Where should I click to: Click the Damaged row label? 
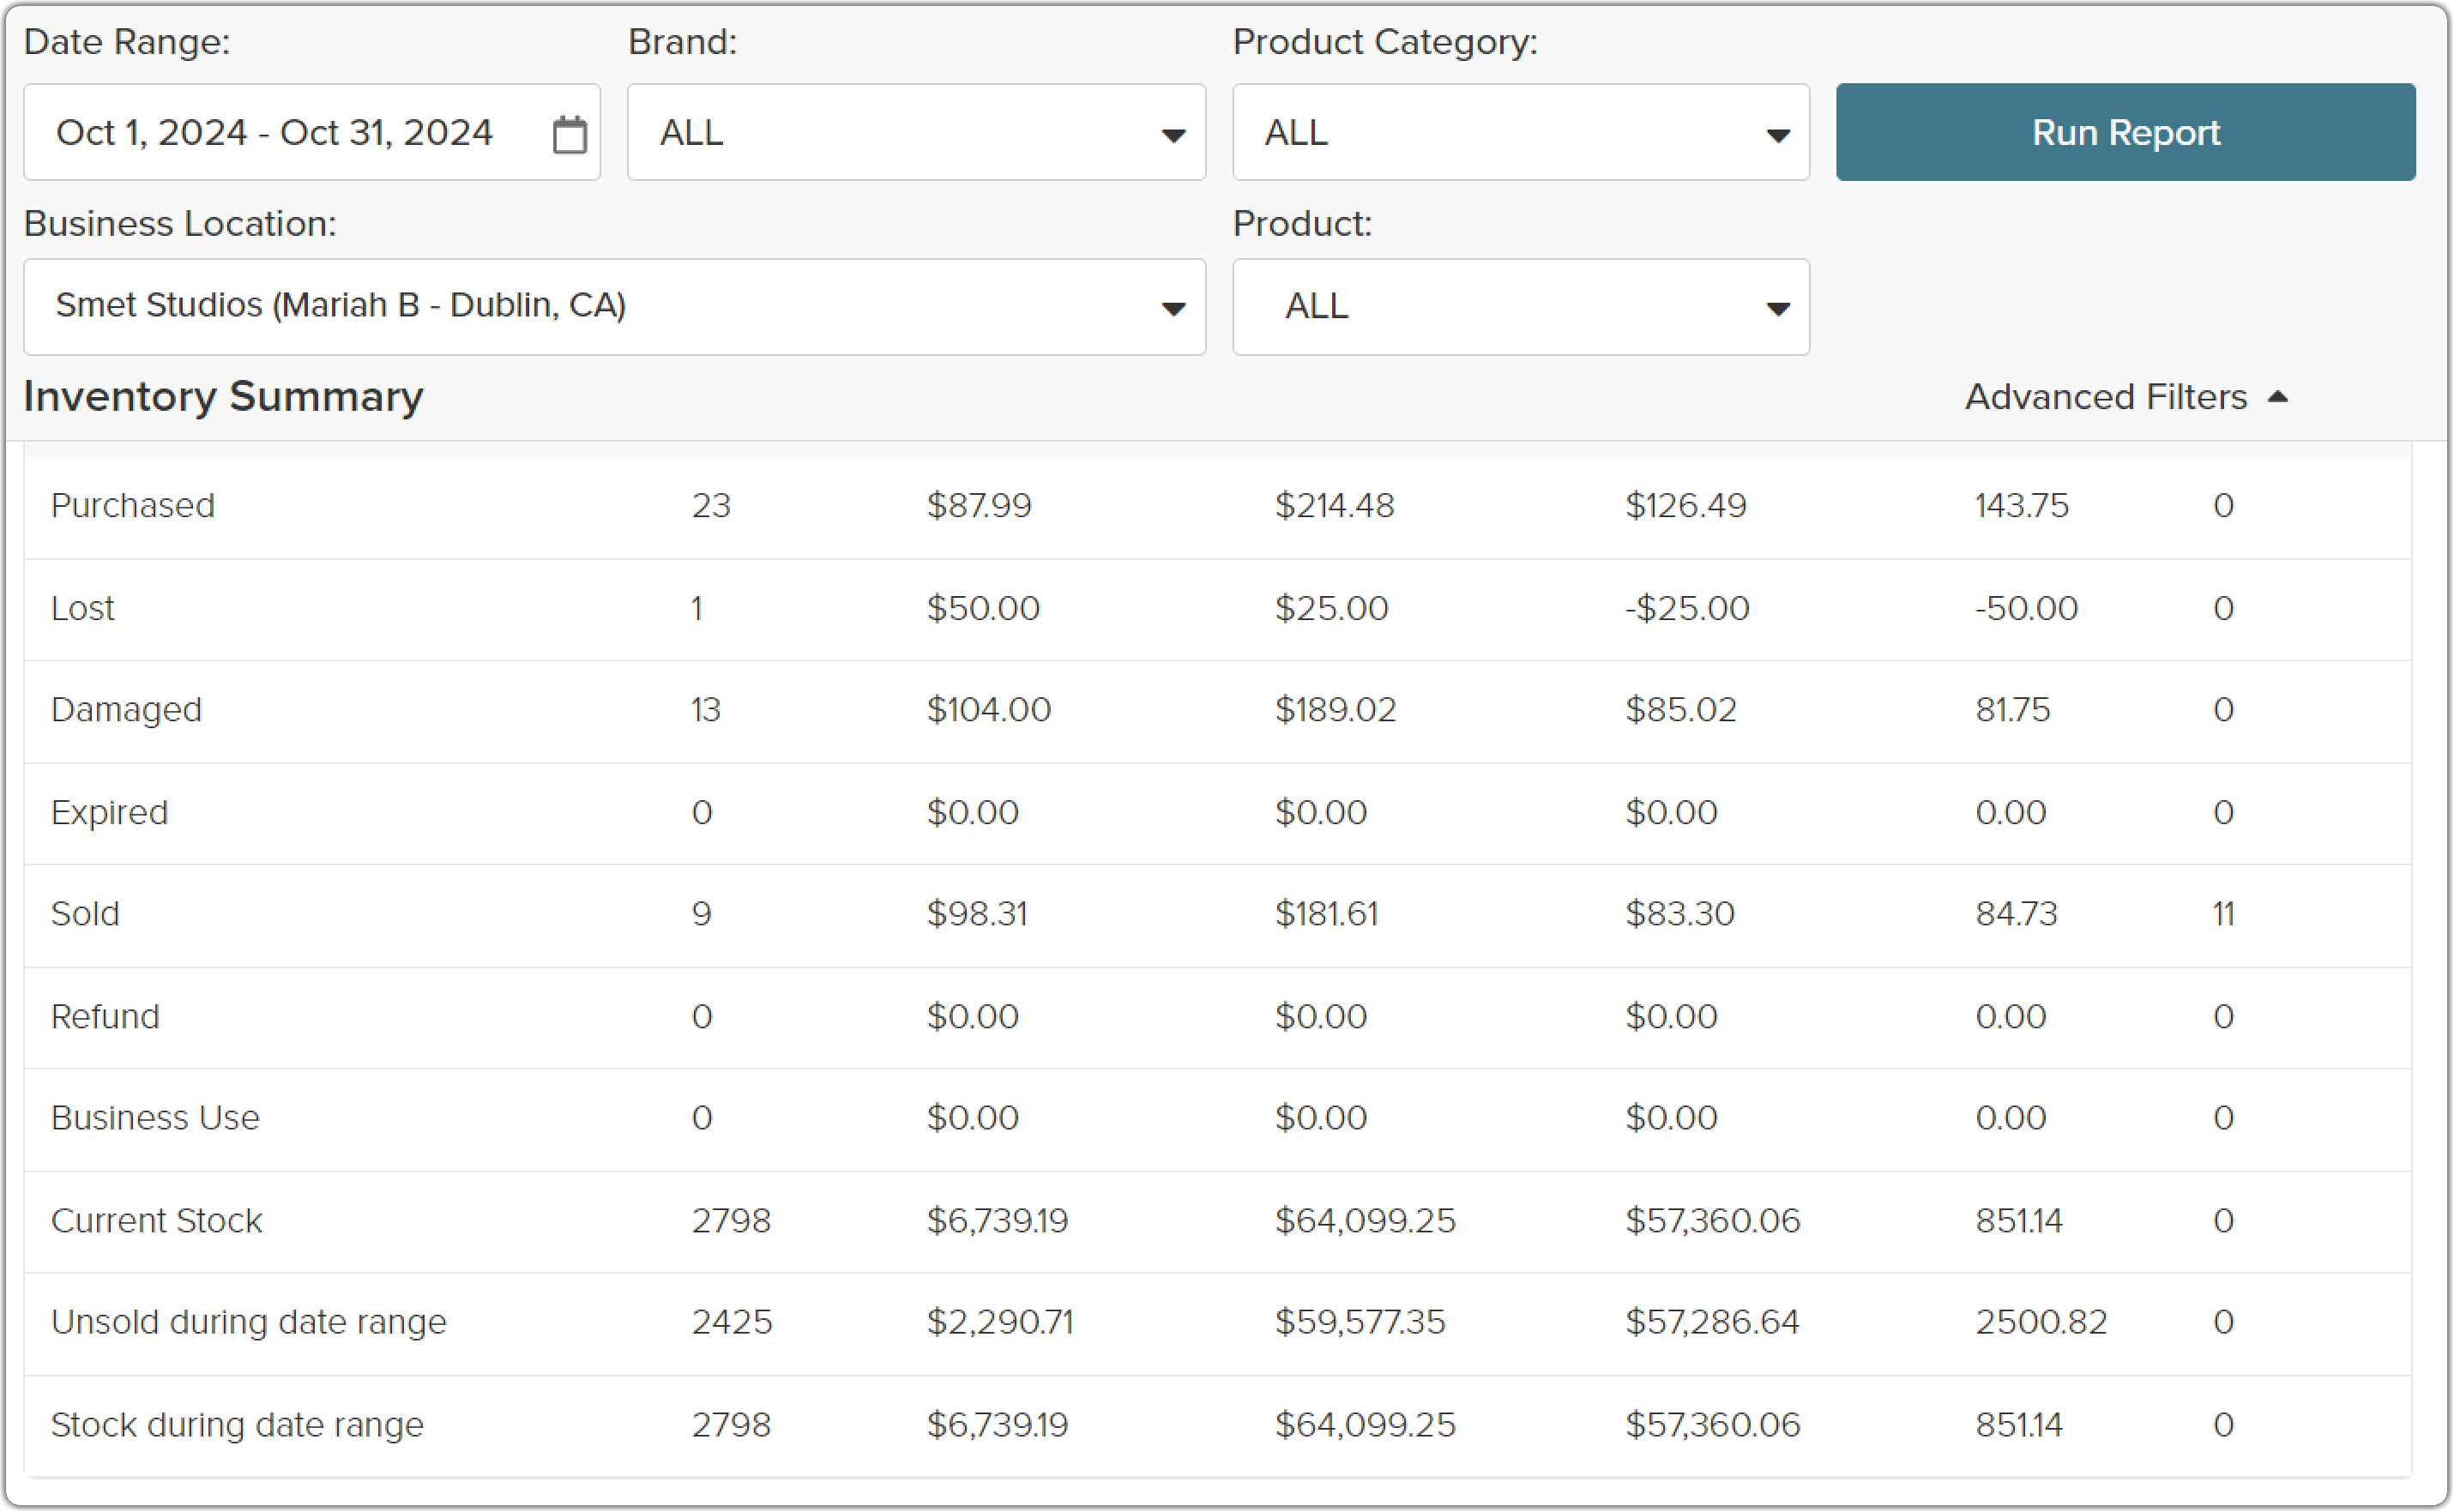(x=126, y=710)
